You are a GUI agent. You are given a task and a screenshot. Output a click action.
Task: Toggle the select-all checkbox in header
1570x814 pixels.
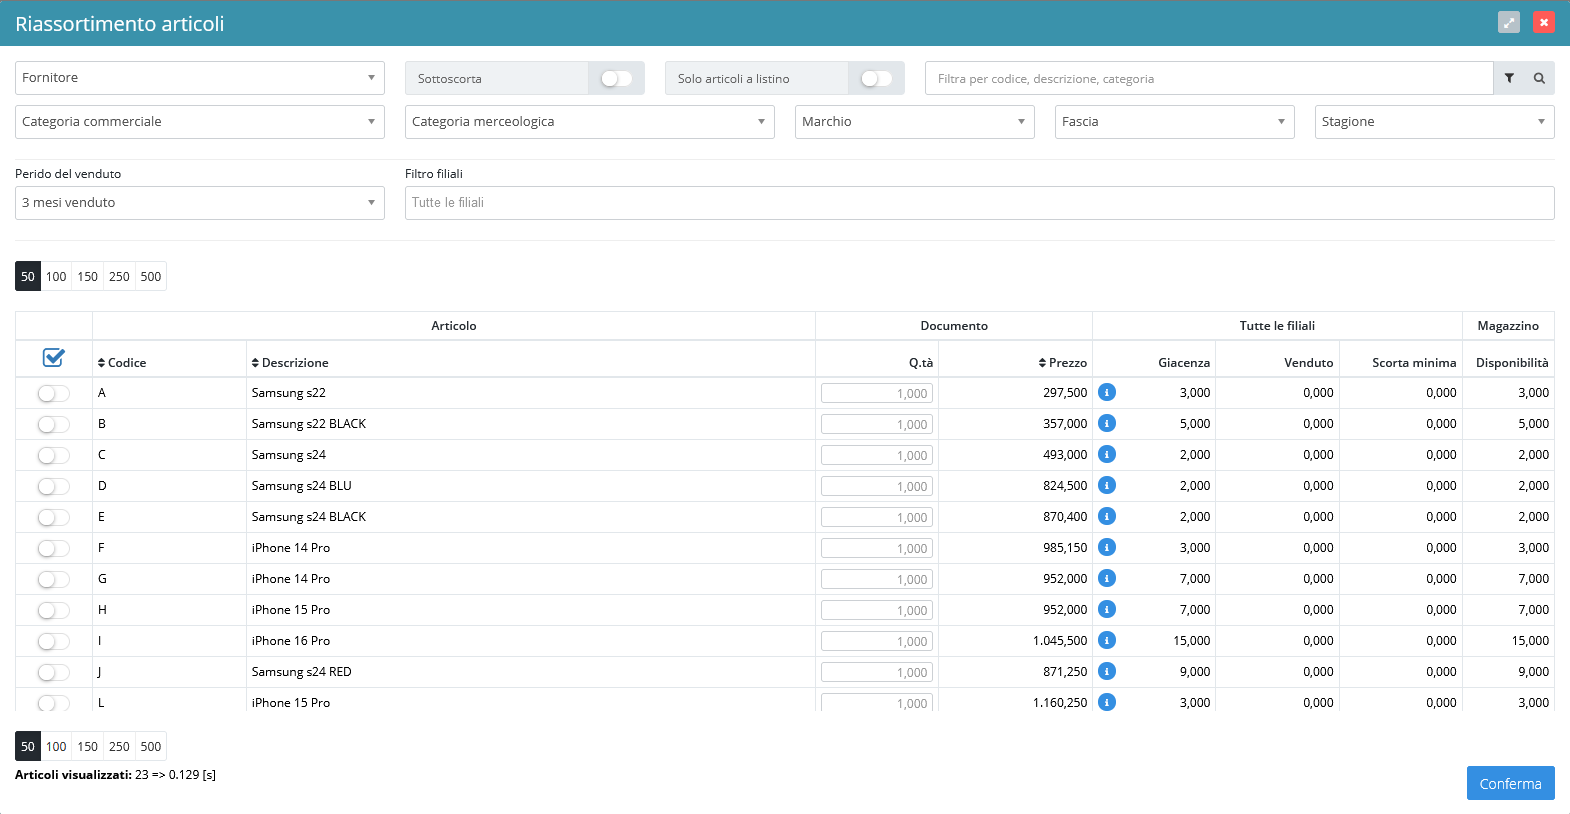pyautogui.click(x=54, y=357)
